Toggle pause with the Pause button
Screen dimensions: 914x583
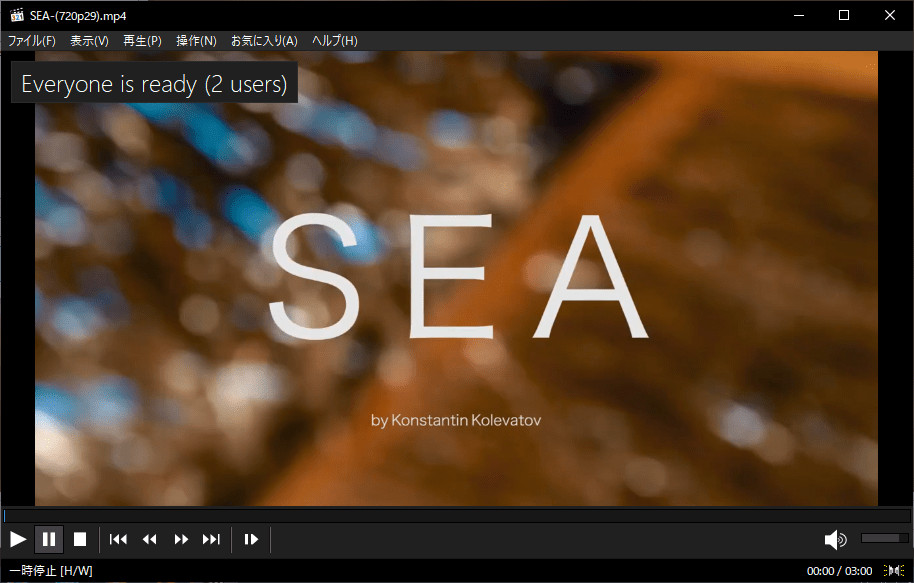tap(49, 539)
